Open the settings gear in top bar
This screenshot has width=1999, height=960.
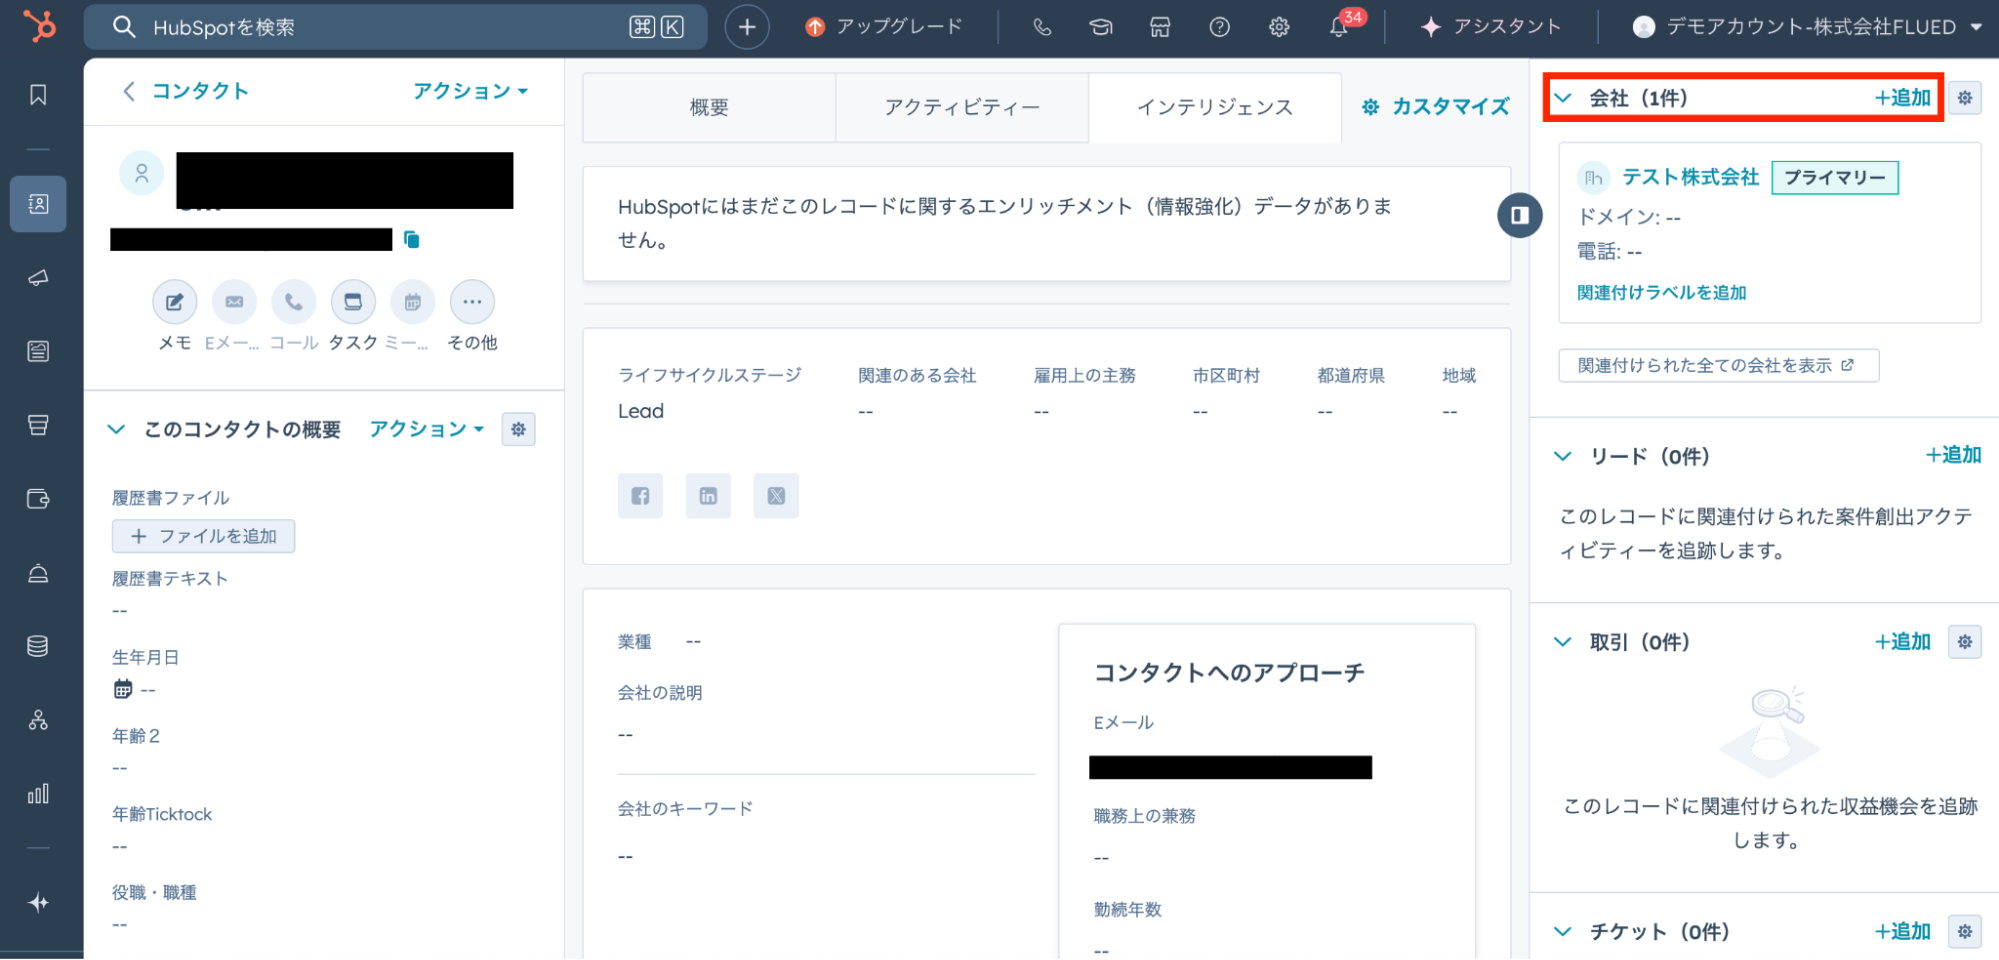(x=1279, y=27)
